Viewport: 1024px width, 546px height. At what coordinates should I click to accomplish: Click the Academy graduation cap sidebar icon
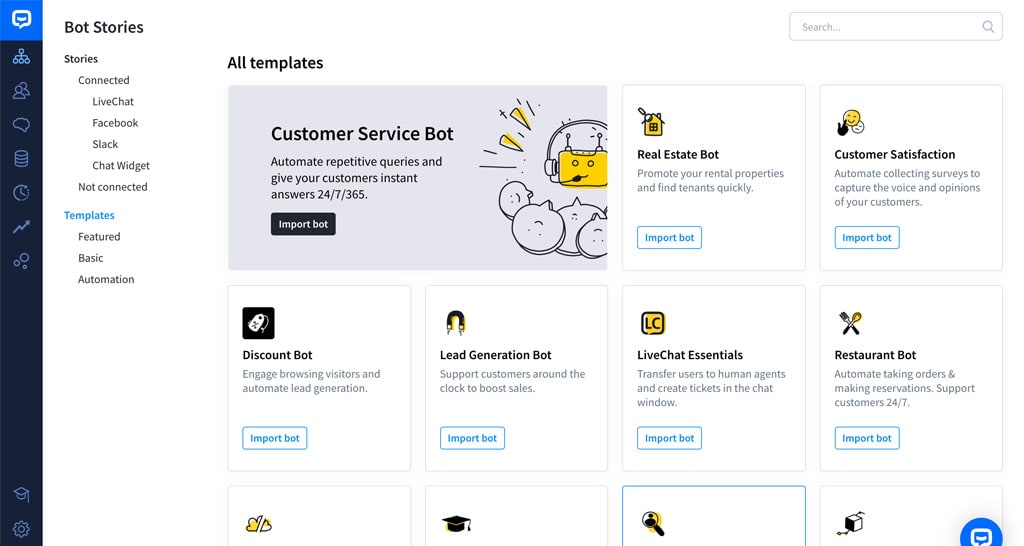[x=21, y=495]
